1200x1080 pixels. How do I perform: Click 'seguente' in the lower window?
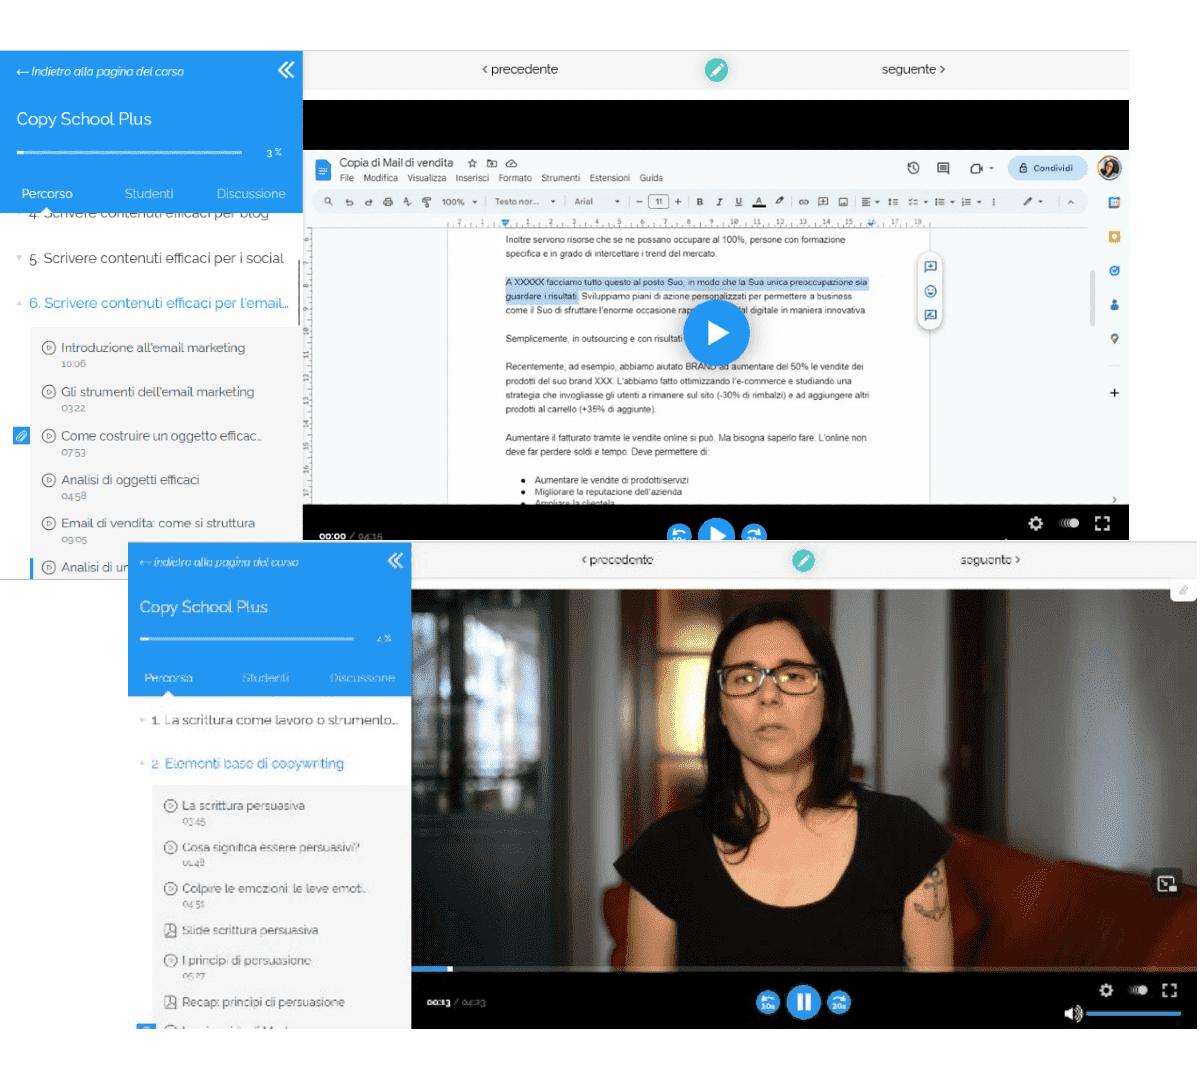(990, 560)
